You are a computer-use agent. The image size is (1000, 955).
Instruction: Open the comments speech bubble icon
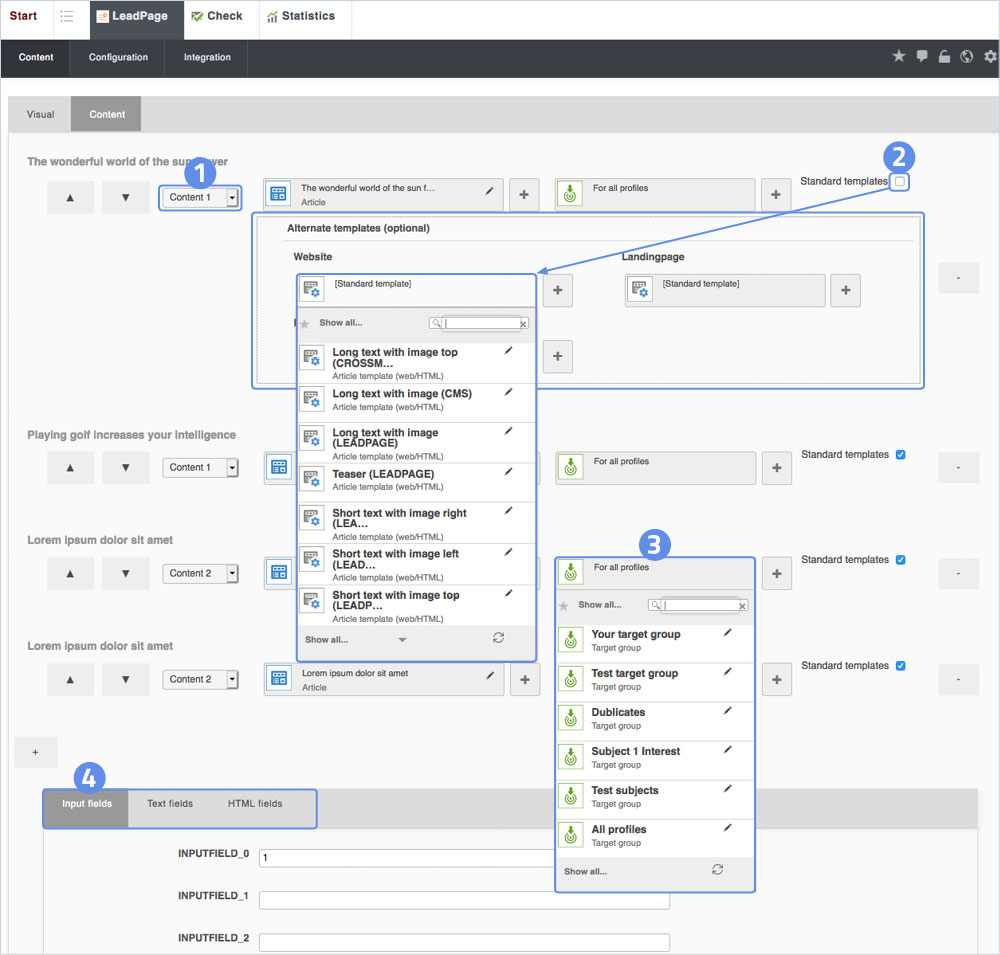point(922,57)
